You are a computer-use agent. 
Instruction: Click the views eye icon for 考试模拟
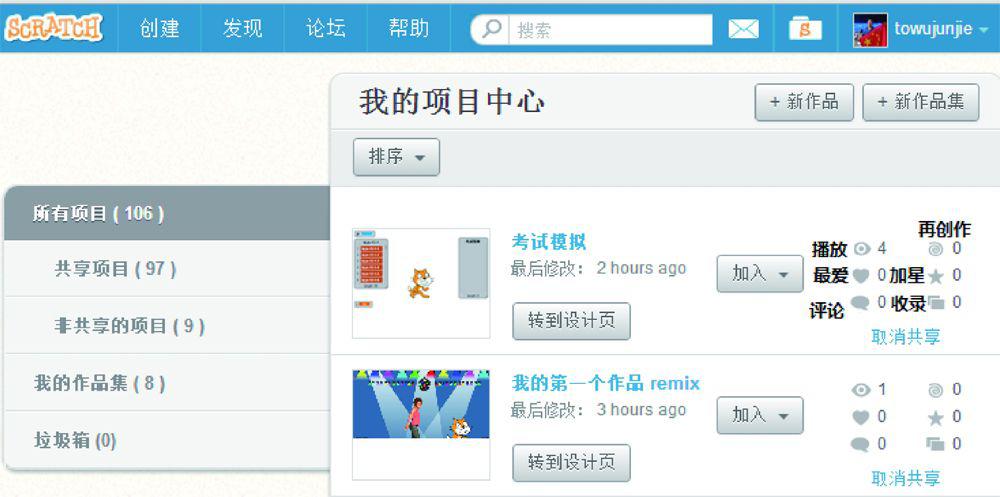pos(862,249)
